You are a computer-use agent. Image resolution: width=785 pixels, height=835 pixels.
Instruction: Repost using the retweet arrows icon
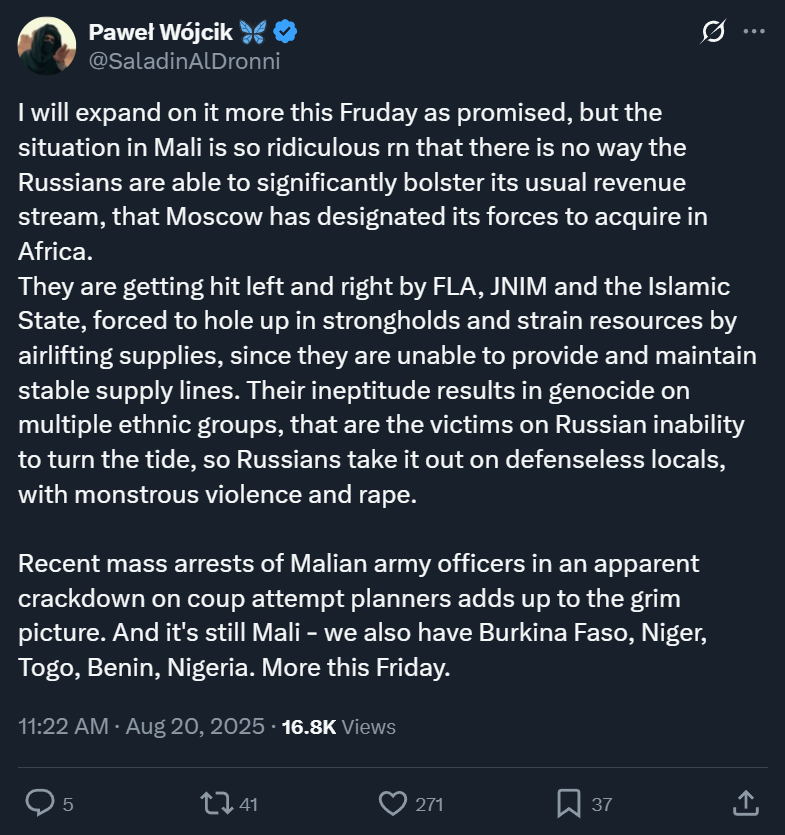click(x=214, y=803)
